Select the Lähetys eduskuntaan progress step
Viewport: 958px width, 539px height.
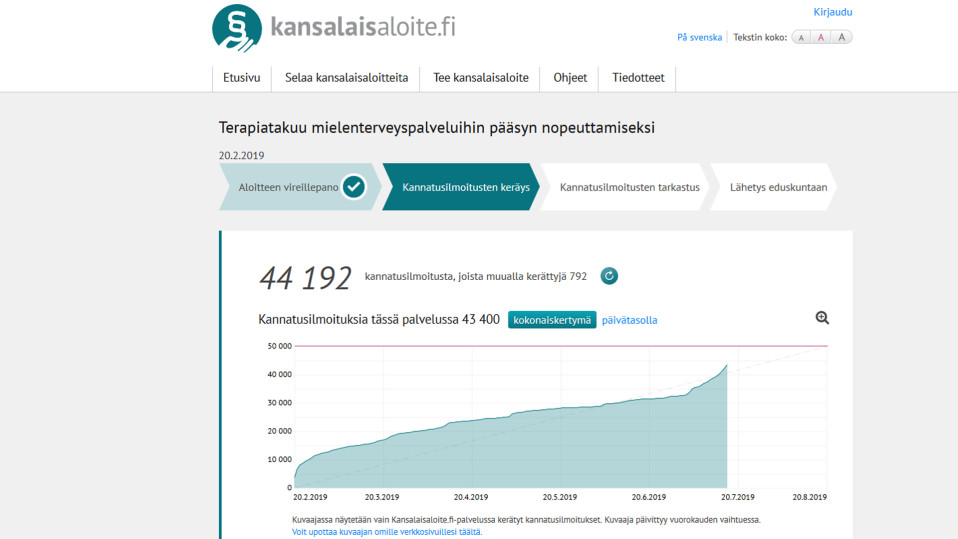tap(773, 187)
